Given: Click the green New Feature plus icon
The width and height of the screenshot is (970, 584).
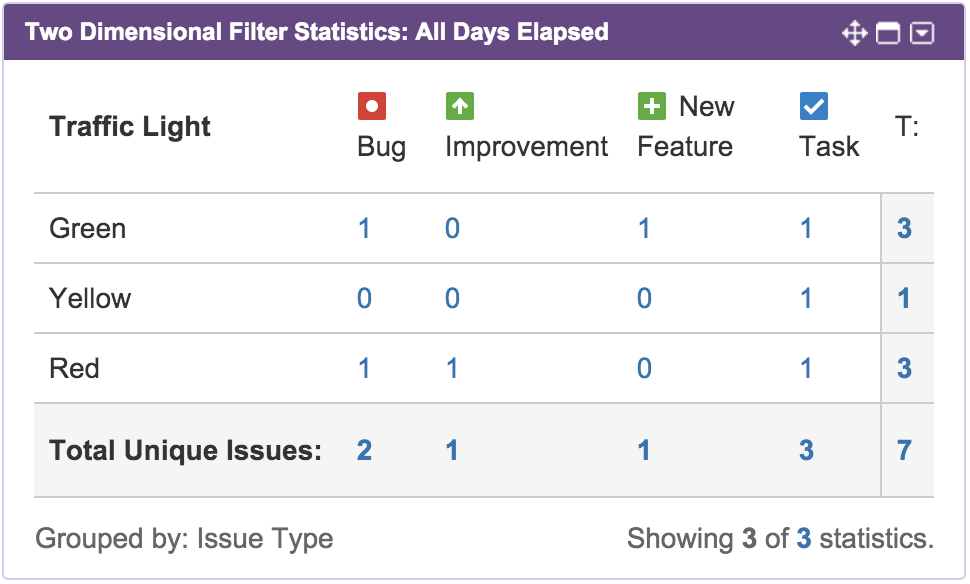Looking at the screenshot, I should click(x=652, y=106).
